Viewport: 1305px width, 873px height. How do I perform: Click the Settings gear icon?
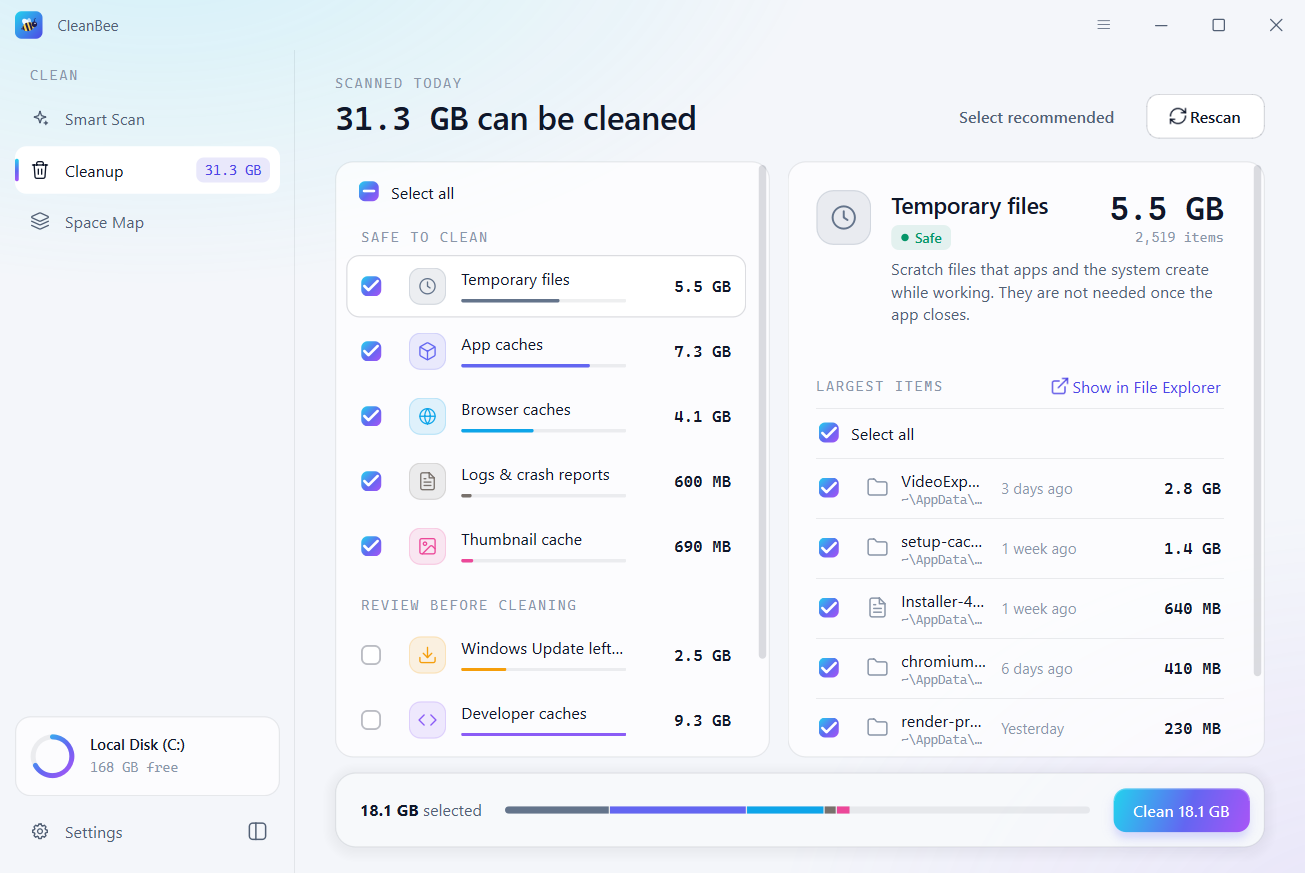tap(40, 832)
